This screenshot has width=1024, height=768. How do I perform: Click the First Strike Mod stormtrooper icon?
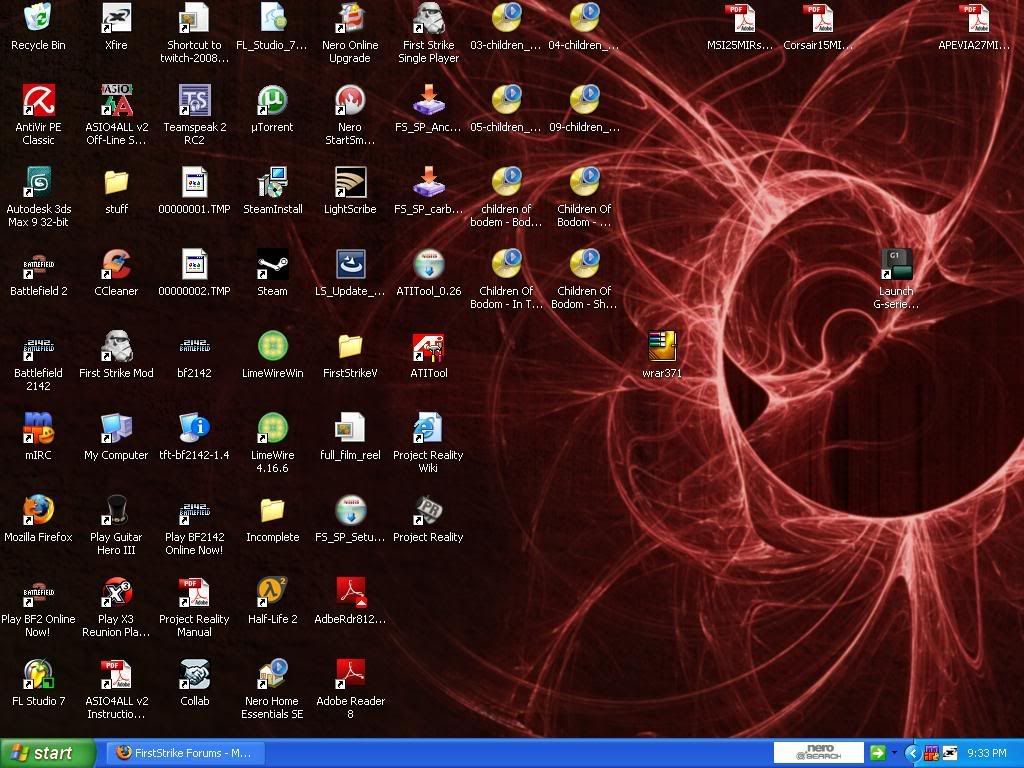(116, 345)
